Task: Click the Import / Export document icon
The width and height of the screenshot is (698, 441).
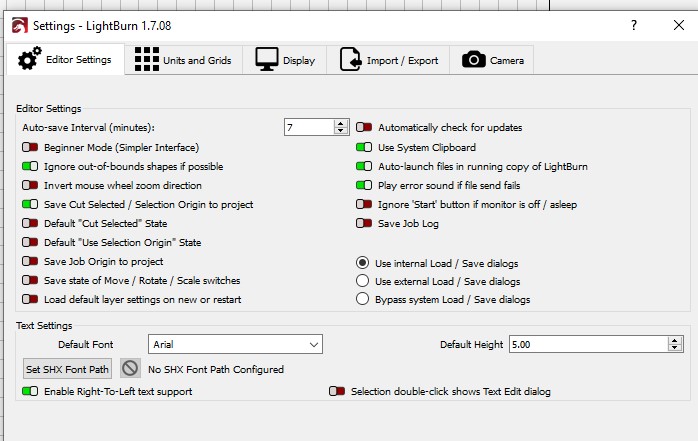Action: click(x=350, y=59)
